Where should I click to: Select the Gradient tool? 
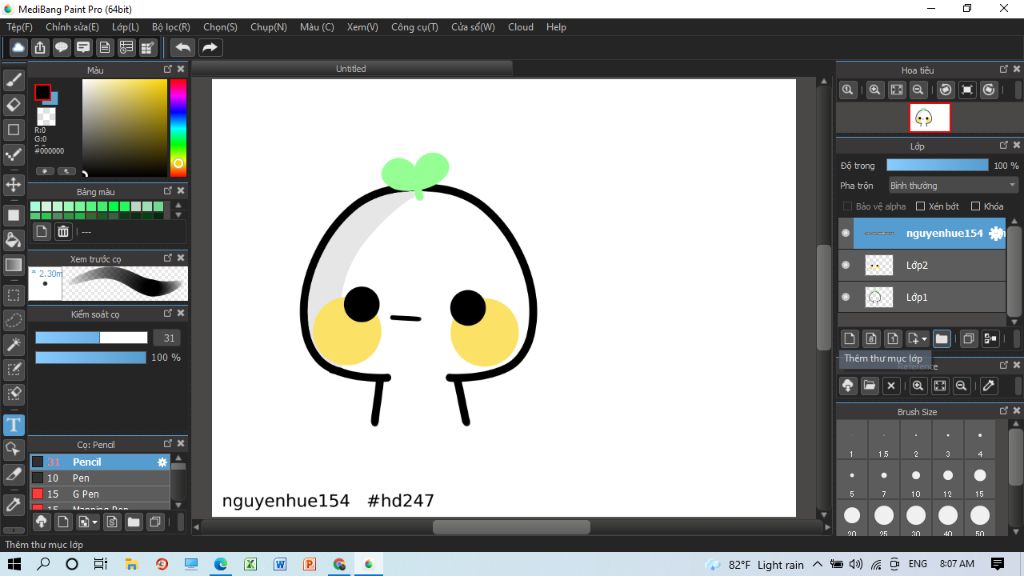click(14, 264)
